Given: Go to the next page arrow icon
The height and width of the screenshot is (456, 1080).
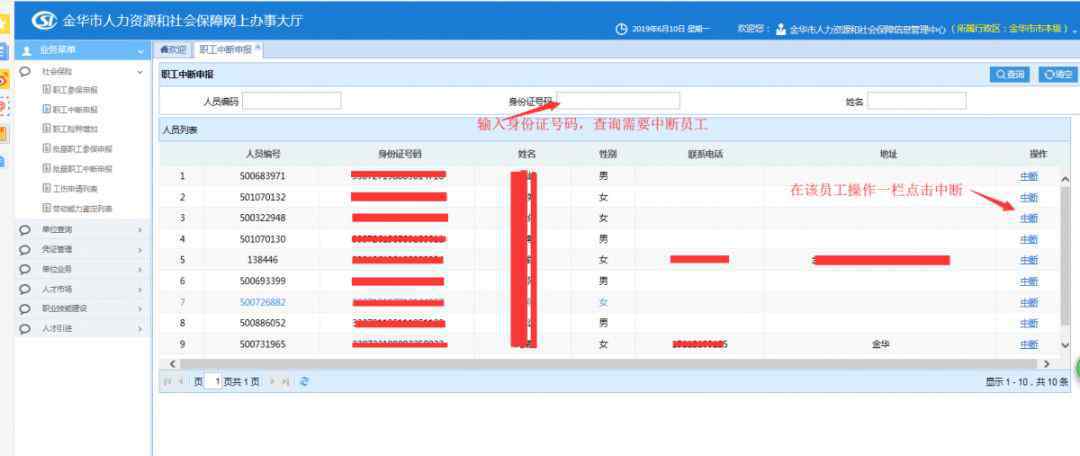Looking at the screenshot, I should tap(271, 382).
